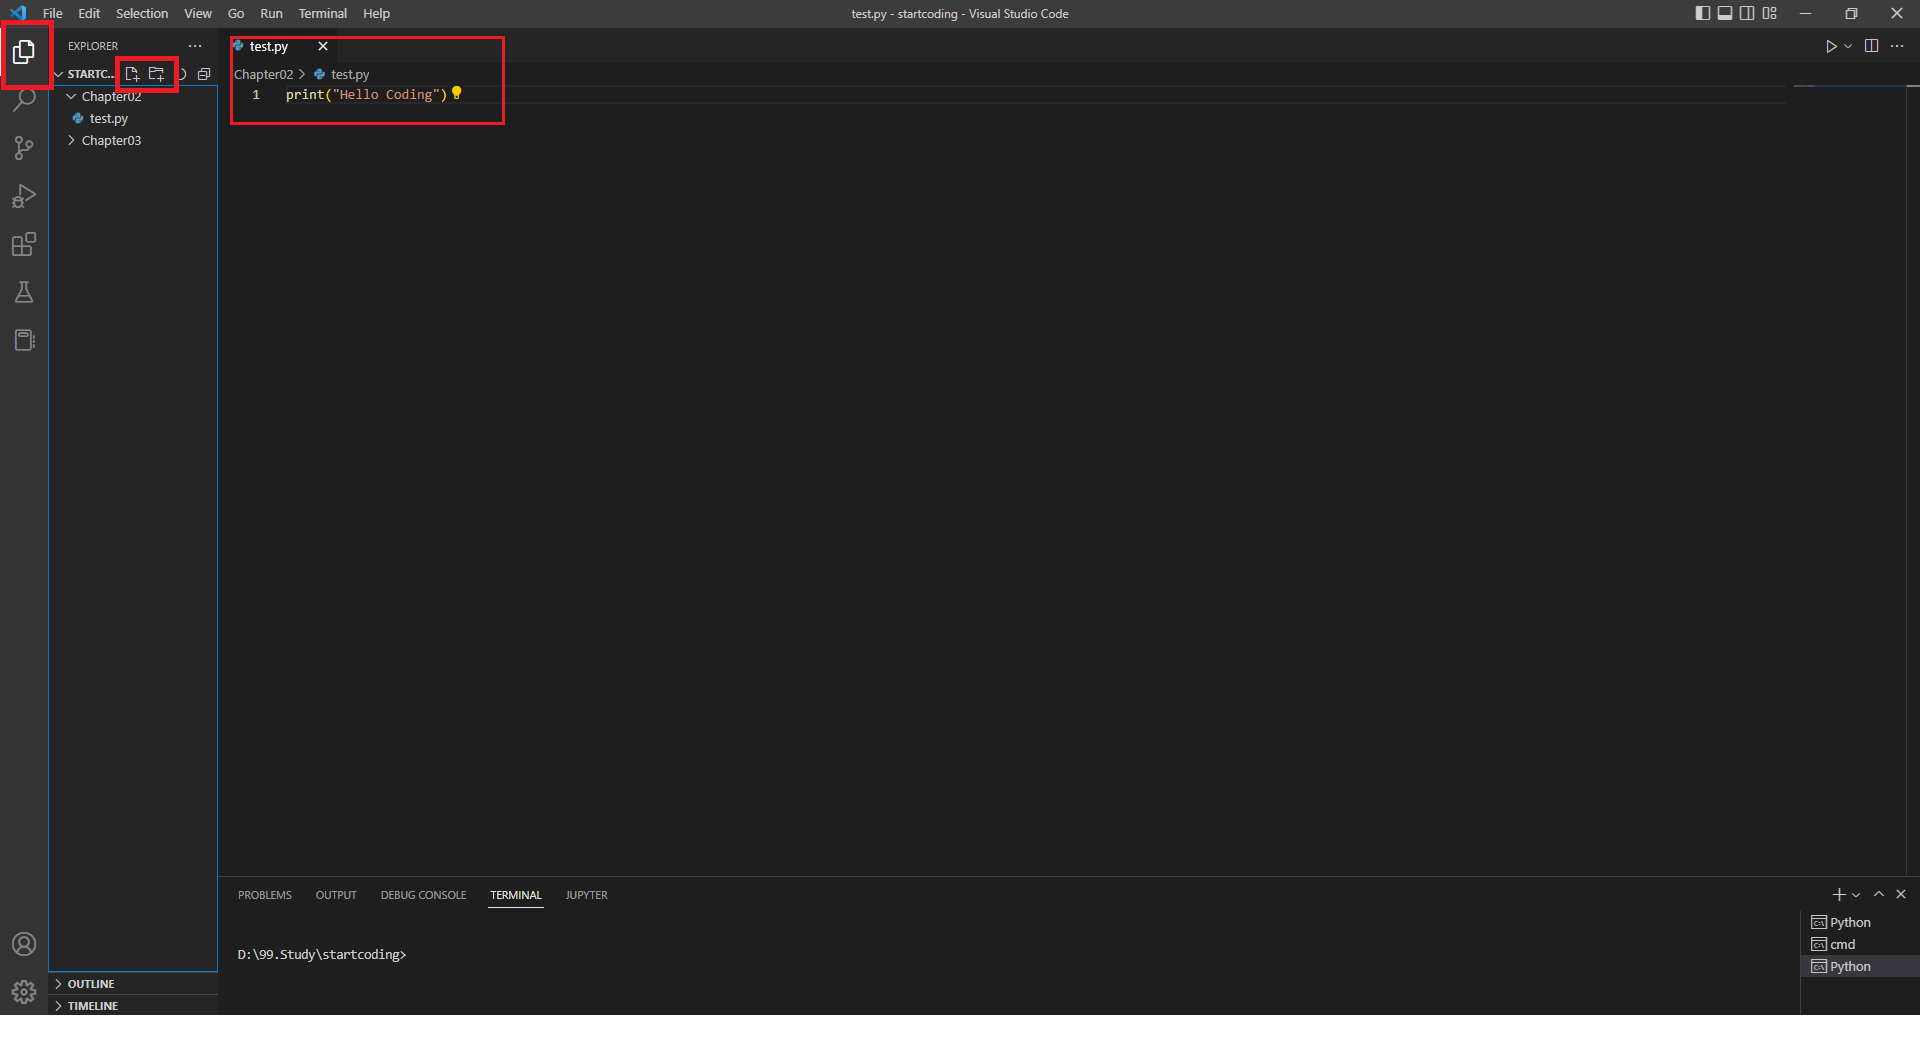Click Chapter02 in the breadcrumb
This screenshot has width=1920, height=1037.
click(264, 74)
